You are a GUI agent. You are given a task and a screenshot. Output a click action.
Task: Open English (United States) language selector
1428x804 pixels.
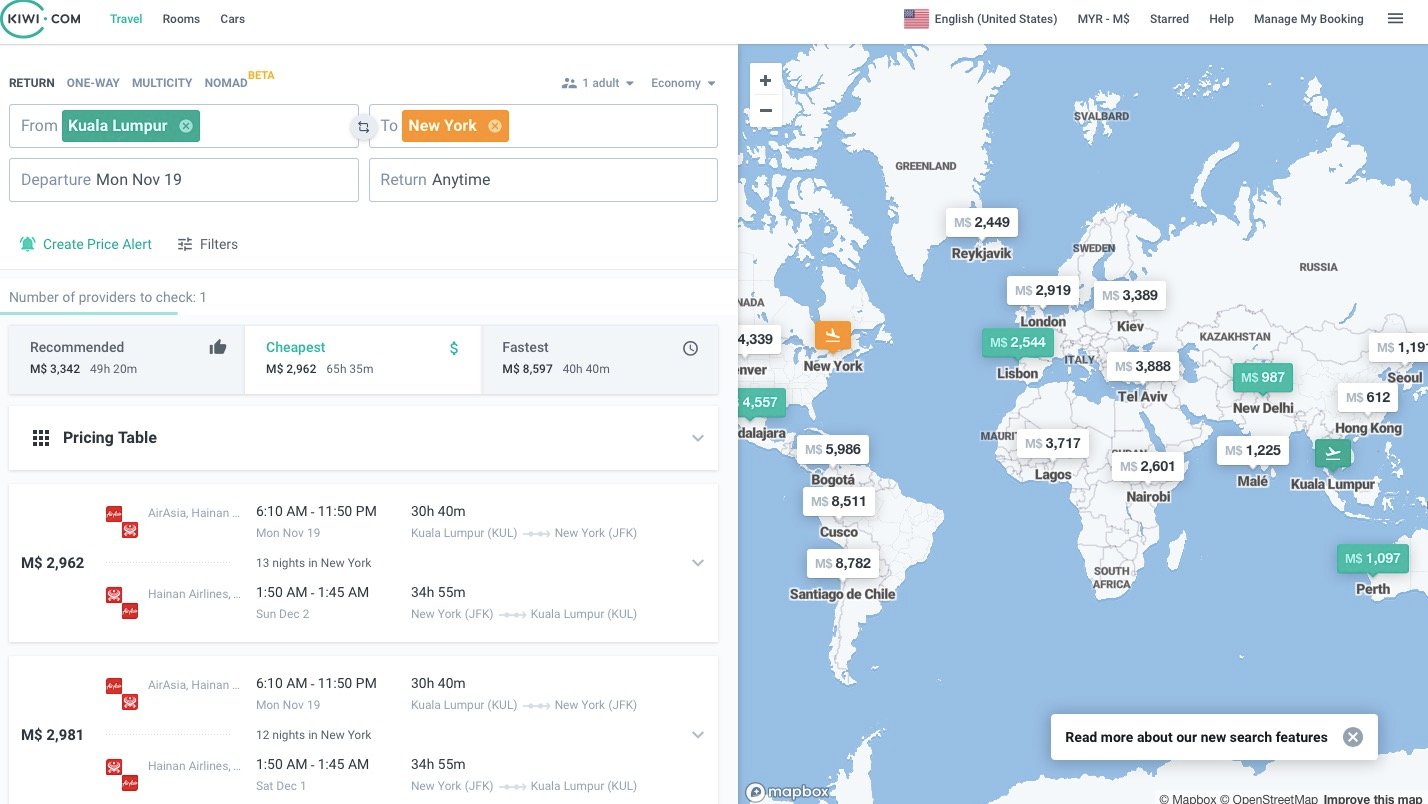(980, 19)
